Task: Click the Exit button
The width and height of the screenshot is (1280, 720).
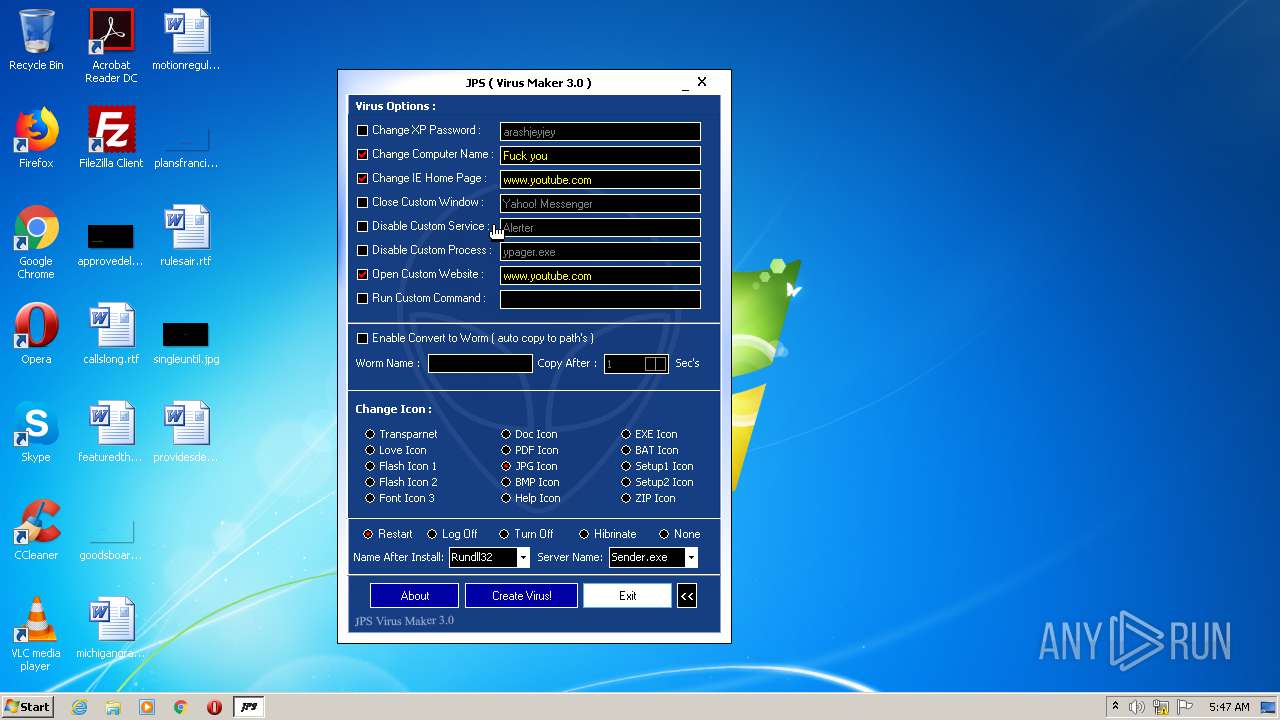Action: pos(627,596)
